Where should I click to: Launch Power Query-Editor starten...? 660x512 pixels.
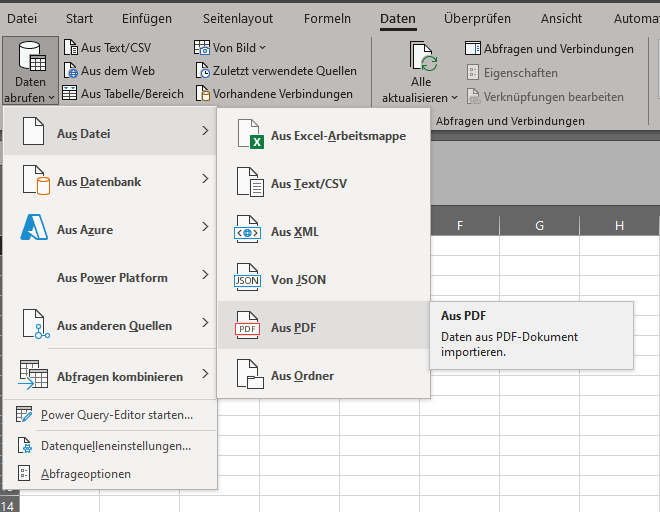(x=110, y=414)
